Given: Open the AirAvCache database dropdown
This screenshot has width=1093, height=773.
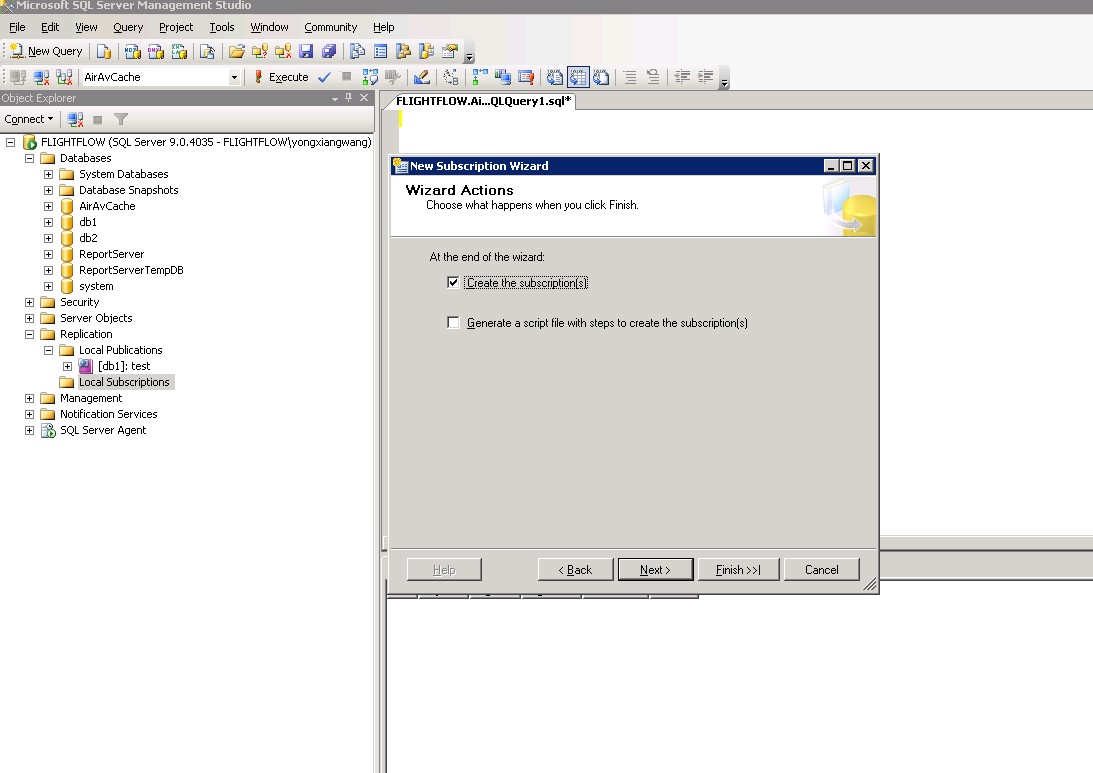Looking at the screenshot, I should (x=234, y=77).
